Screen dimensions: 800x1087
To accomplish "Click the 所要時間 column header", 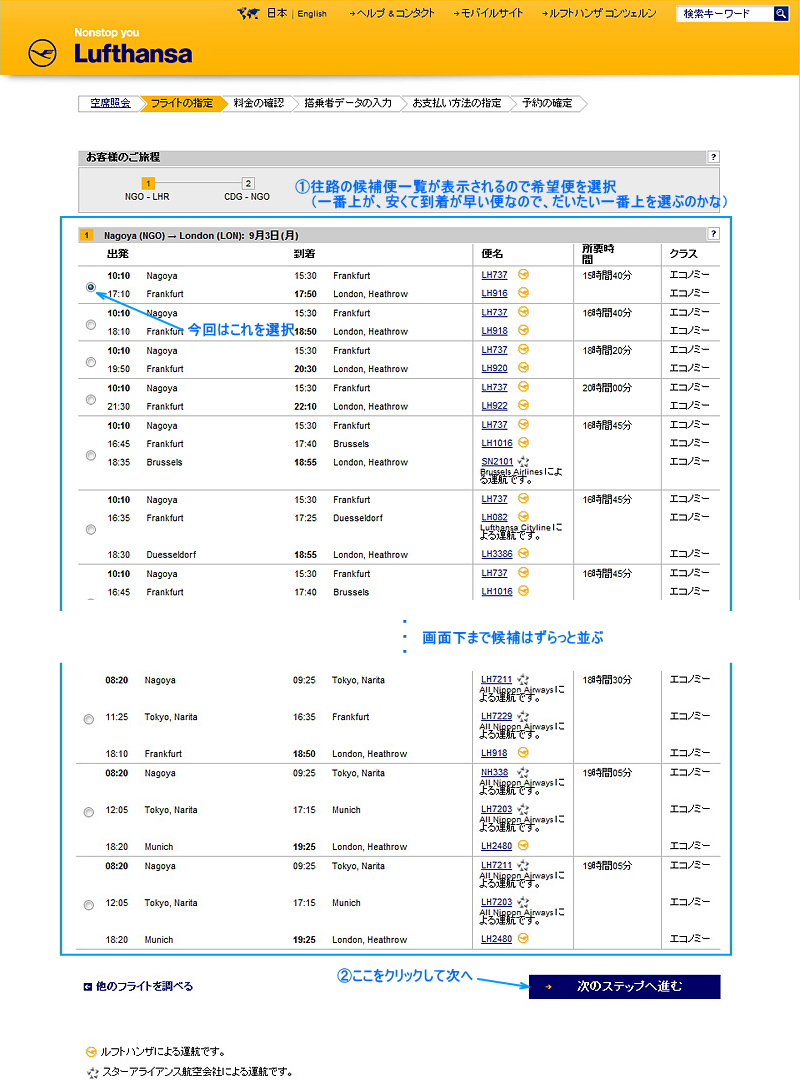I will coord(598,254).
